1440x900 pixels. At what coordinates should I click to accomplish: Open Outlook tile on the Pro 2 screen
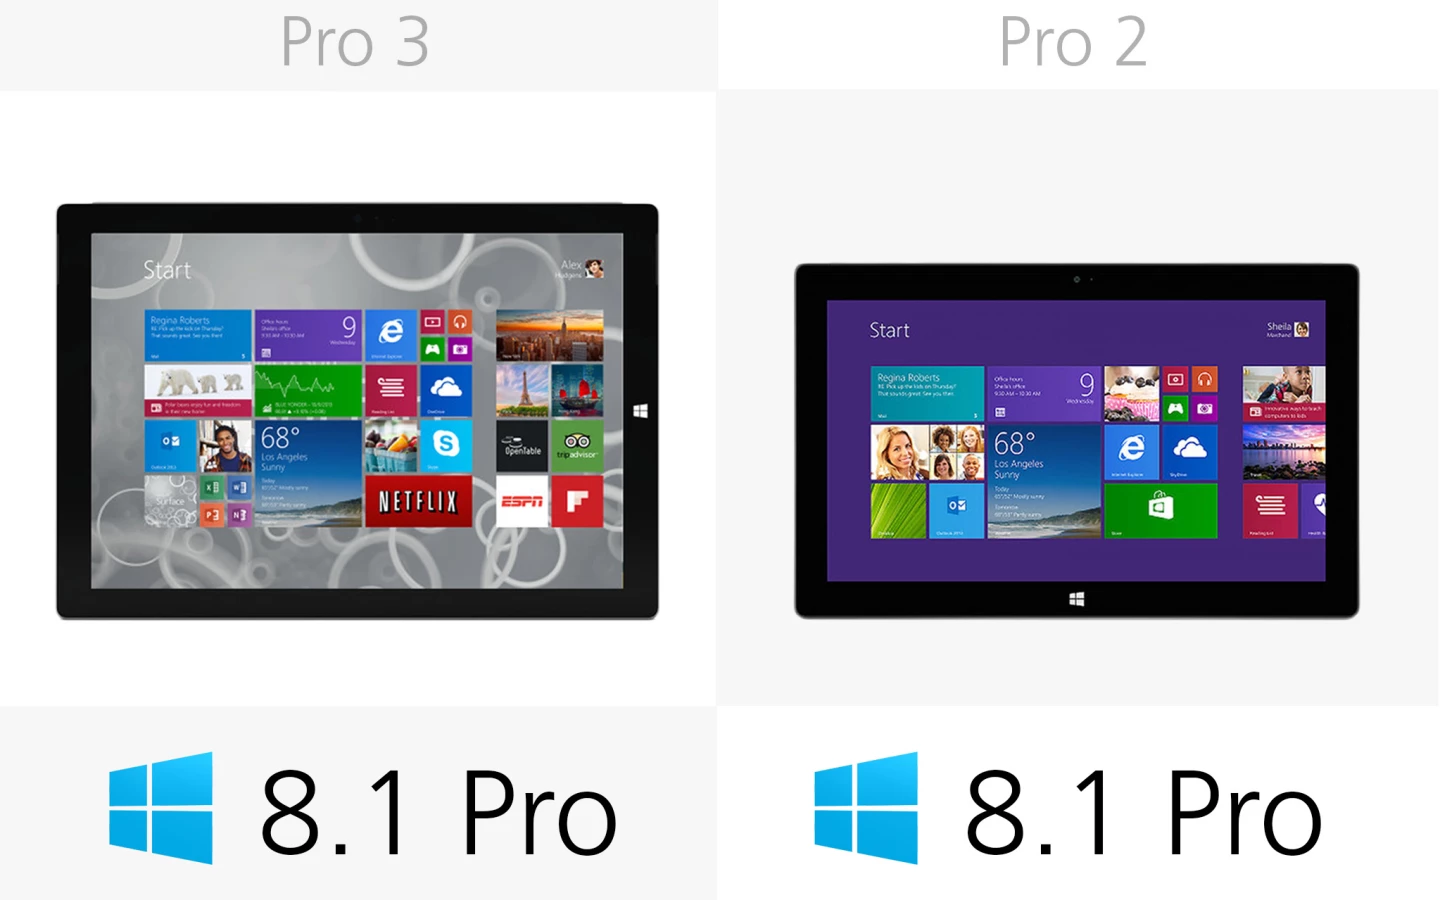tap(957, 511)
